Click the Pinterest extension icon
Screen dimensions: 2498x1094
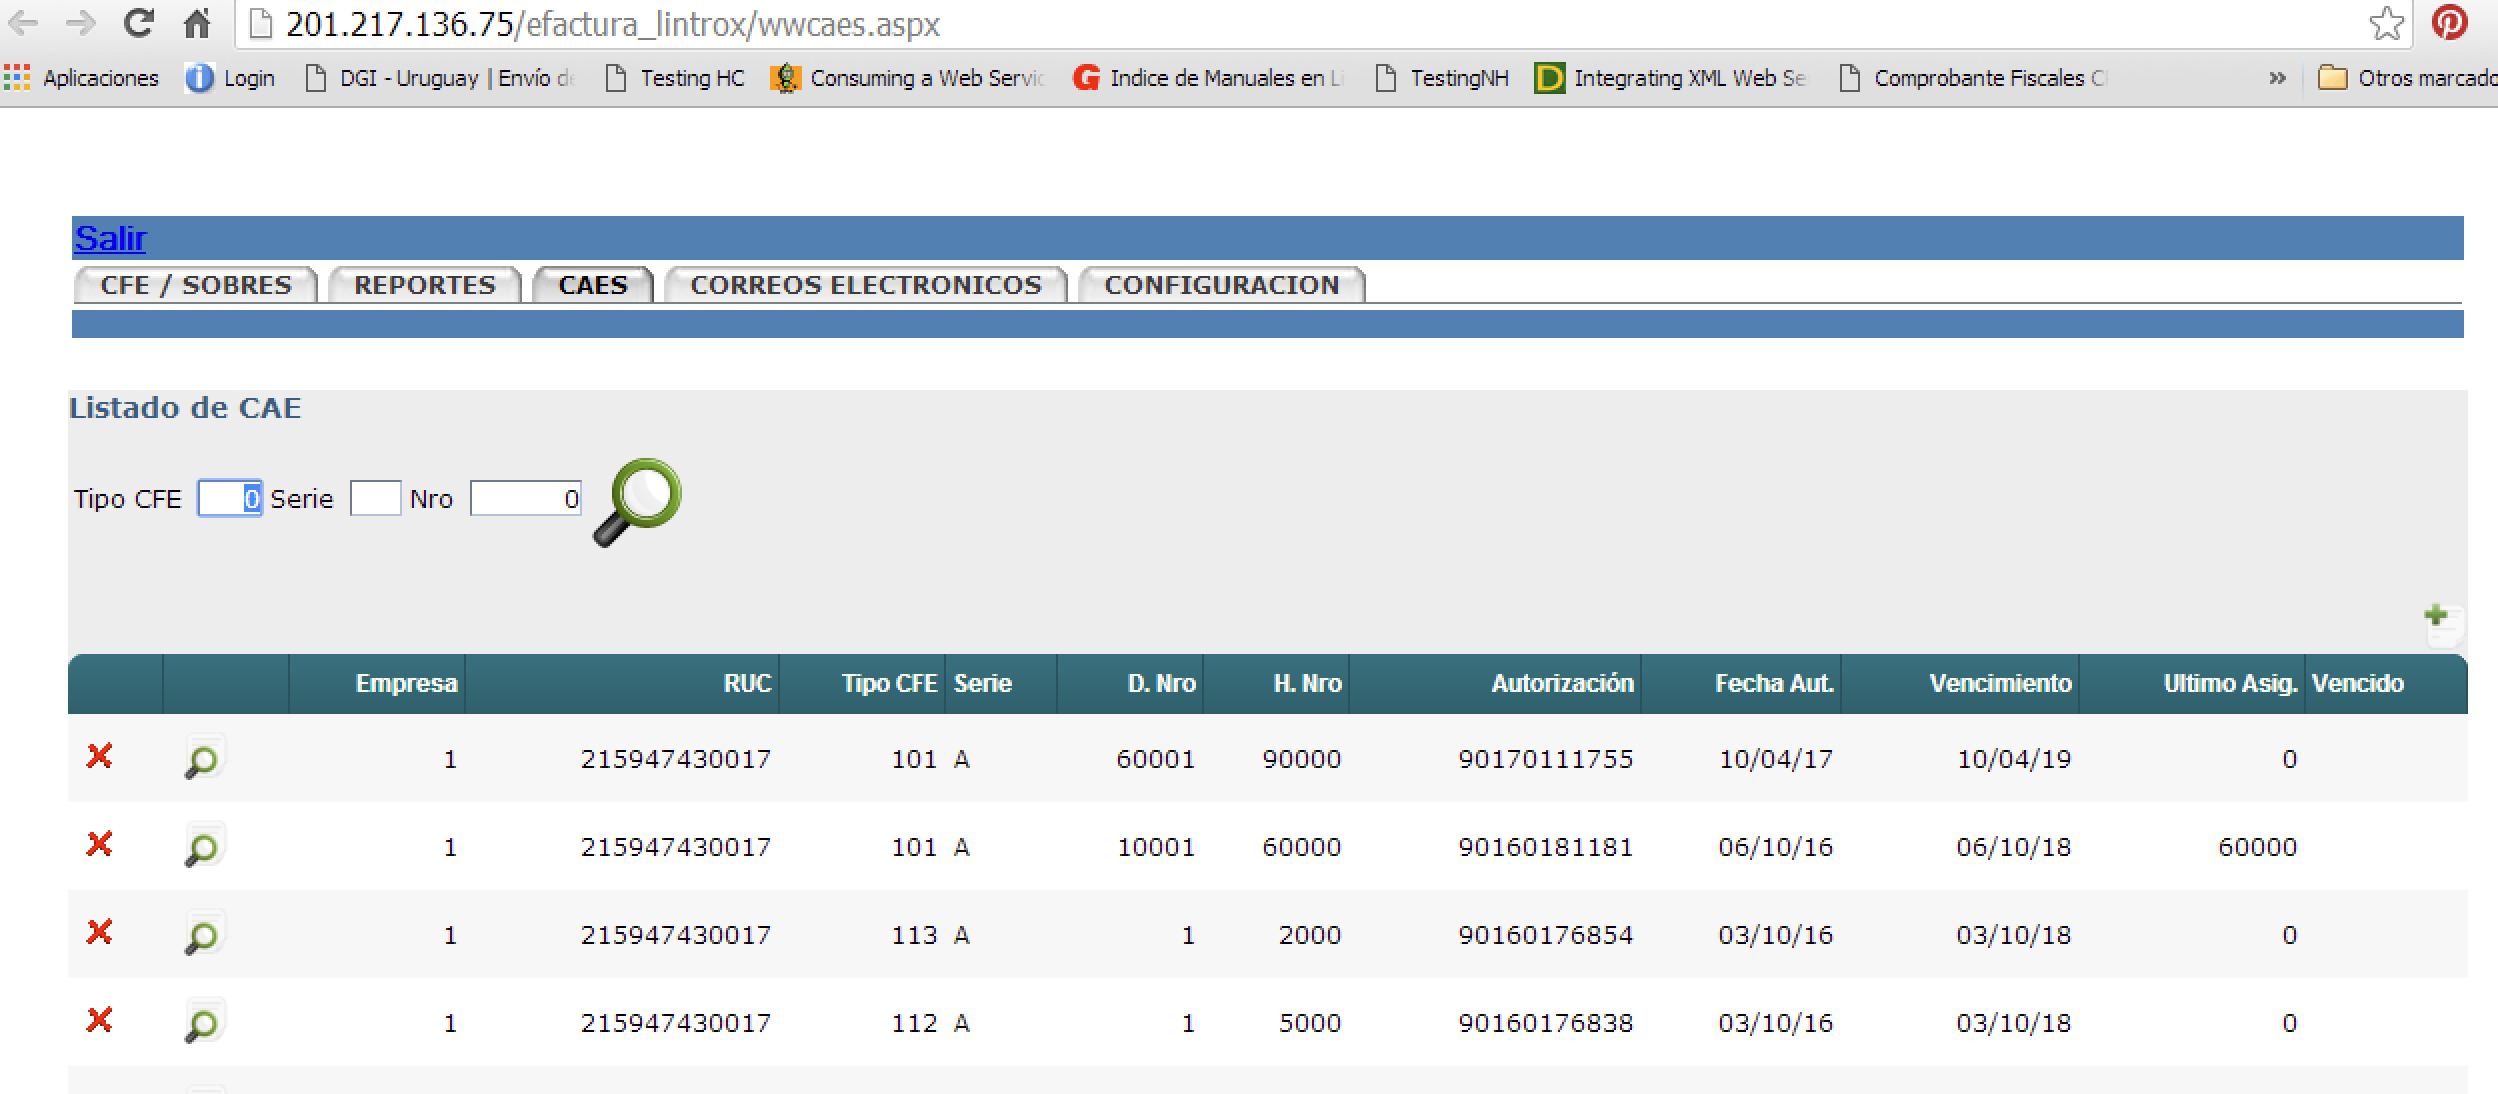click(2449, 23)
